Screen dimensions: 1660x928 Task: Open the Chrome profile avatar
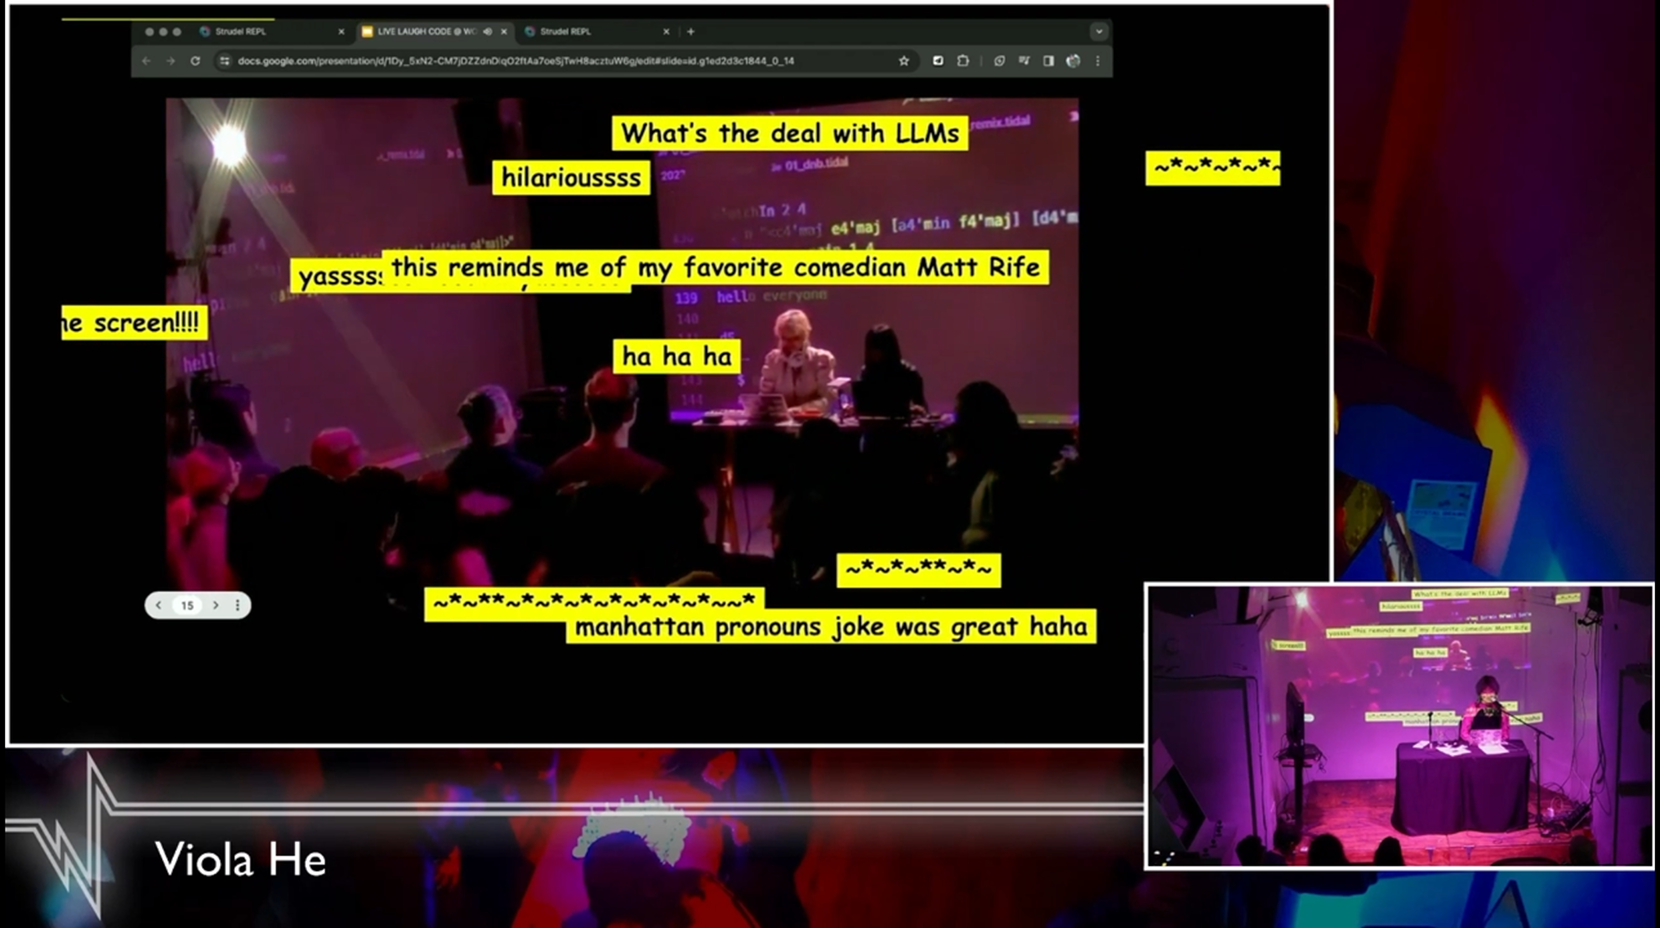point(1073,61)
